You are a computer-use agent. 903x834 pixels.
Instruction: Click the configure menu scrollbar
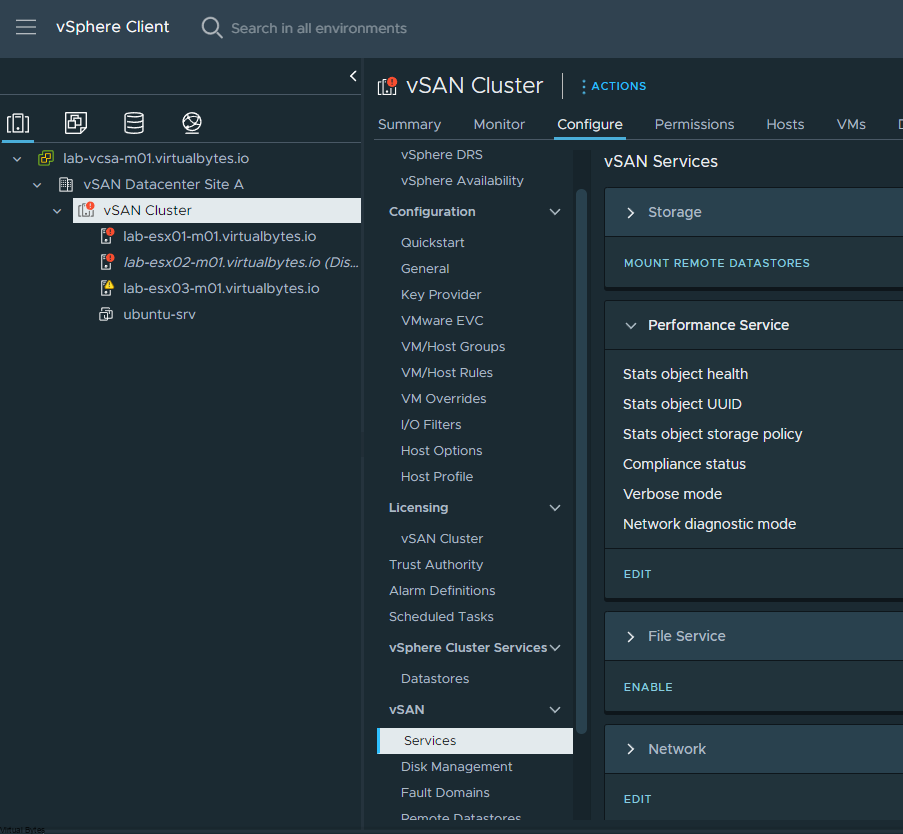(x=581, y=461)
